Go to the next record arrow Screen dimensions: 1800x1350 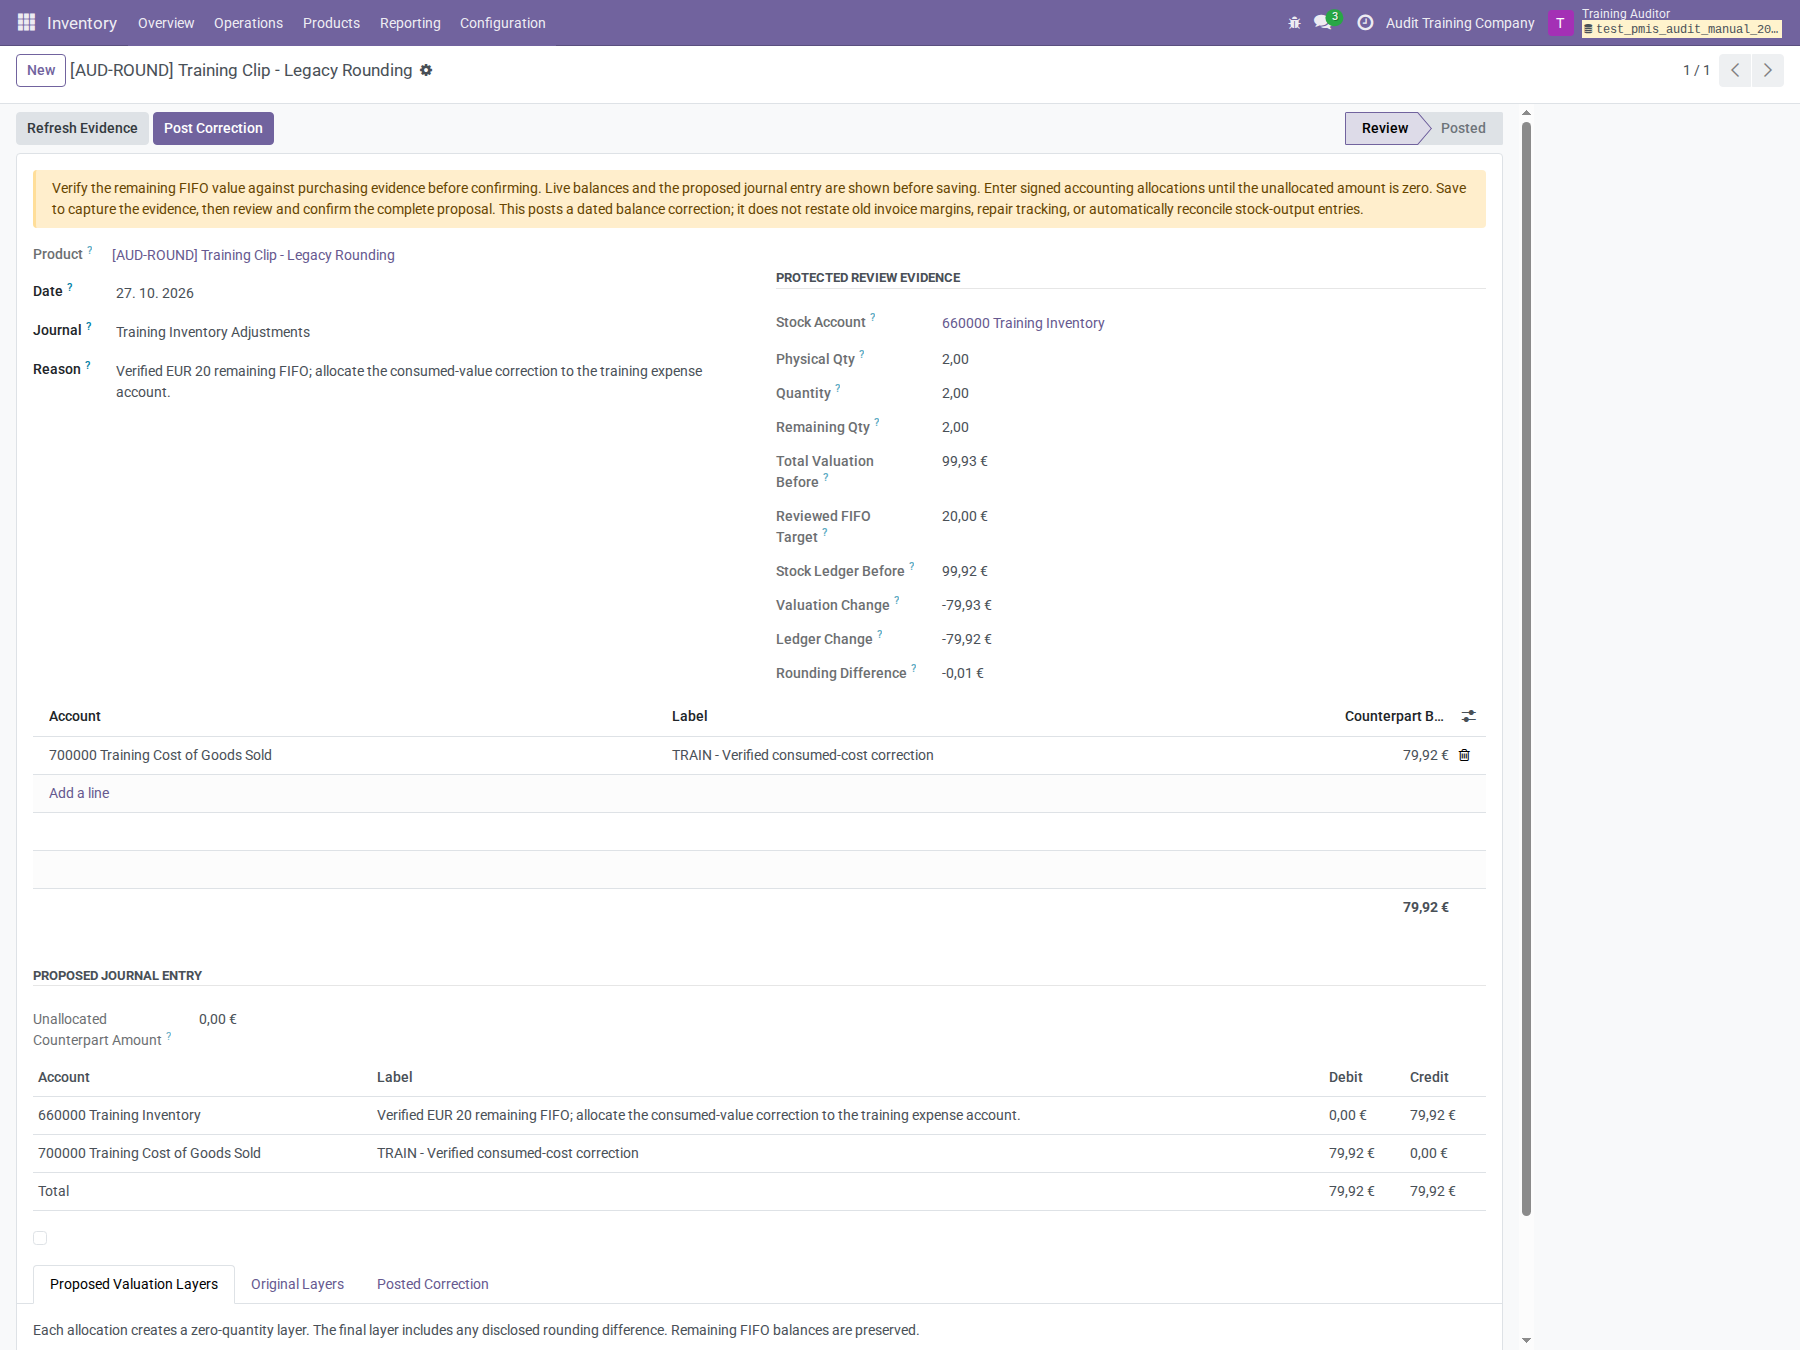coord(1768,70)
